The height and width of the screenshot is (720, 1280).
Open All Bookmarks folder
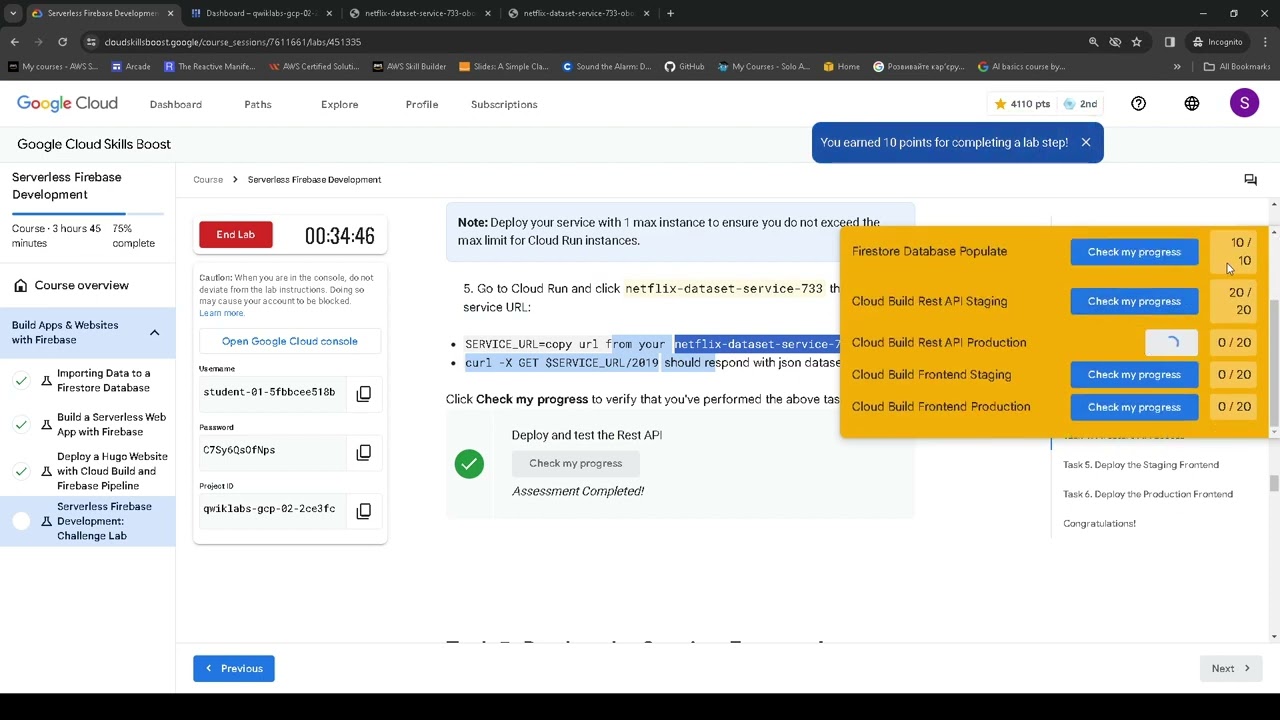click(x=1237, y=67)
